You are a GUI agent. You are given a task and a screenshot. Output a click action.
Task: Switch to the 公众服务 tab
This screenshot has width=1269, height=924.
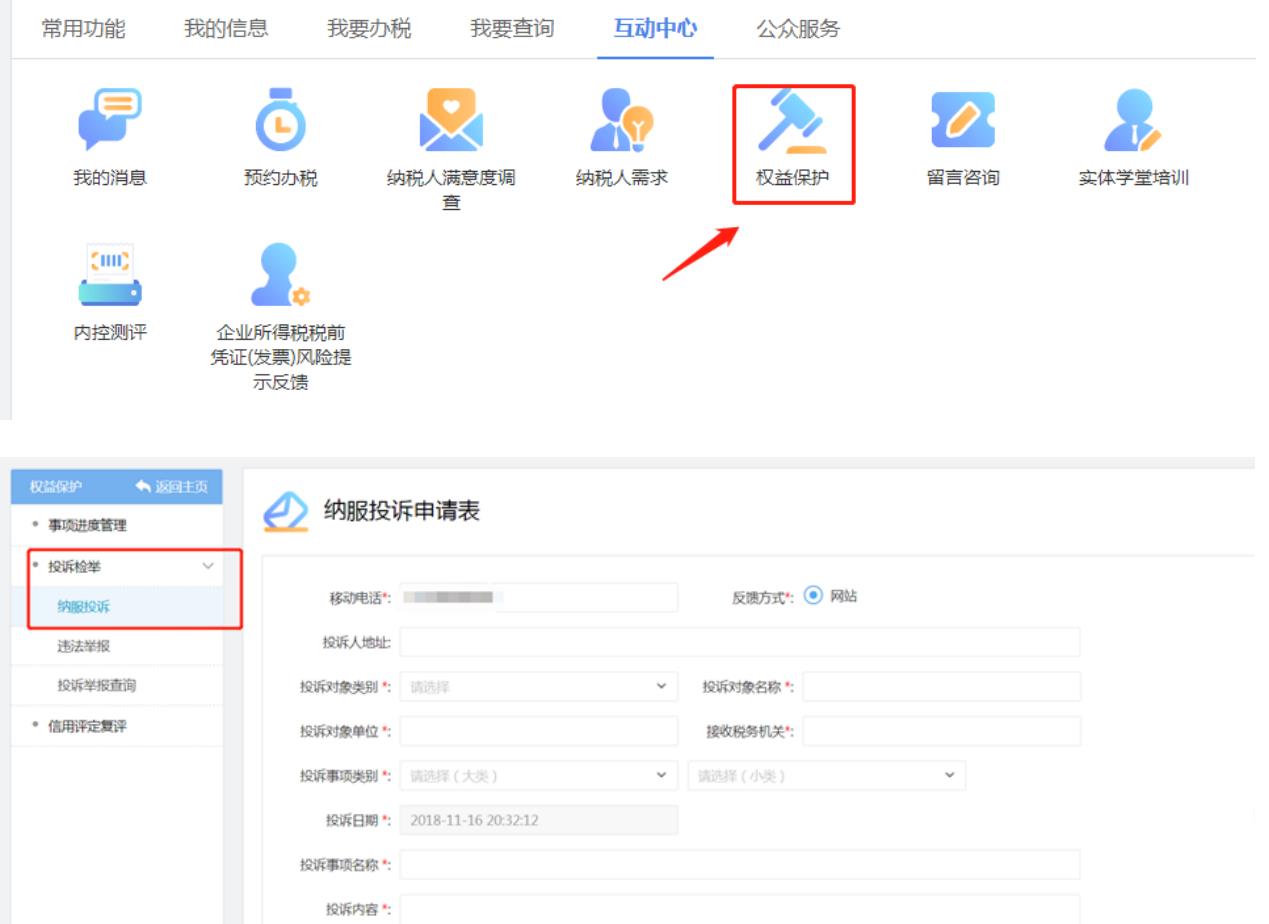[x=798, y=29]
